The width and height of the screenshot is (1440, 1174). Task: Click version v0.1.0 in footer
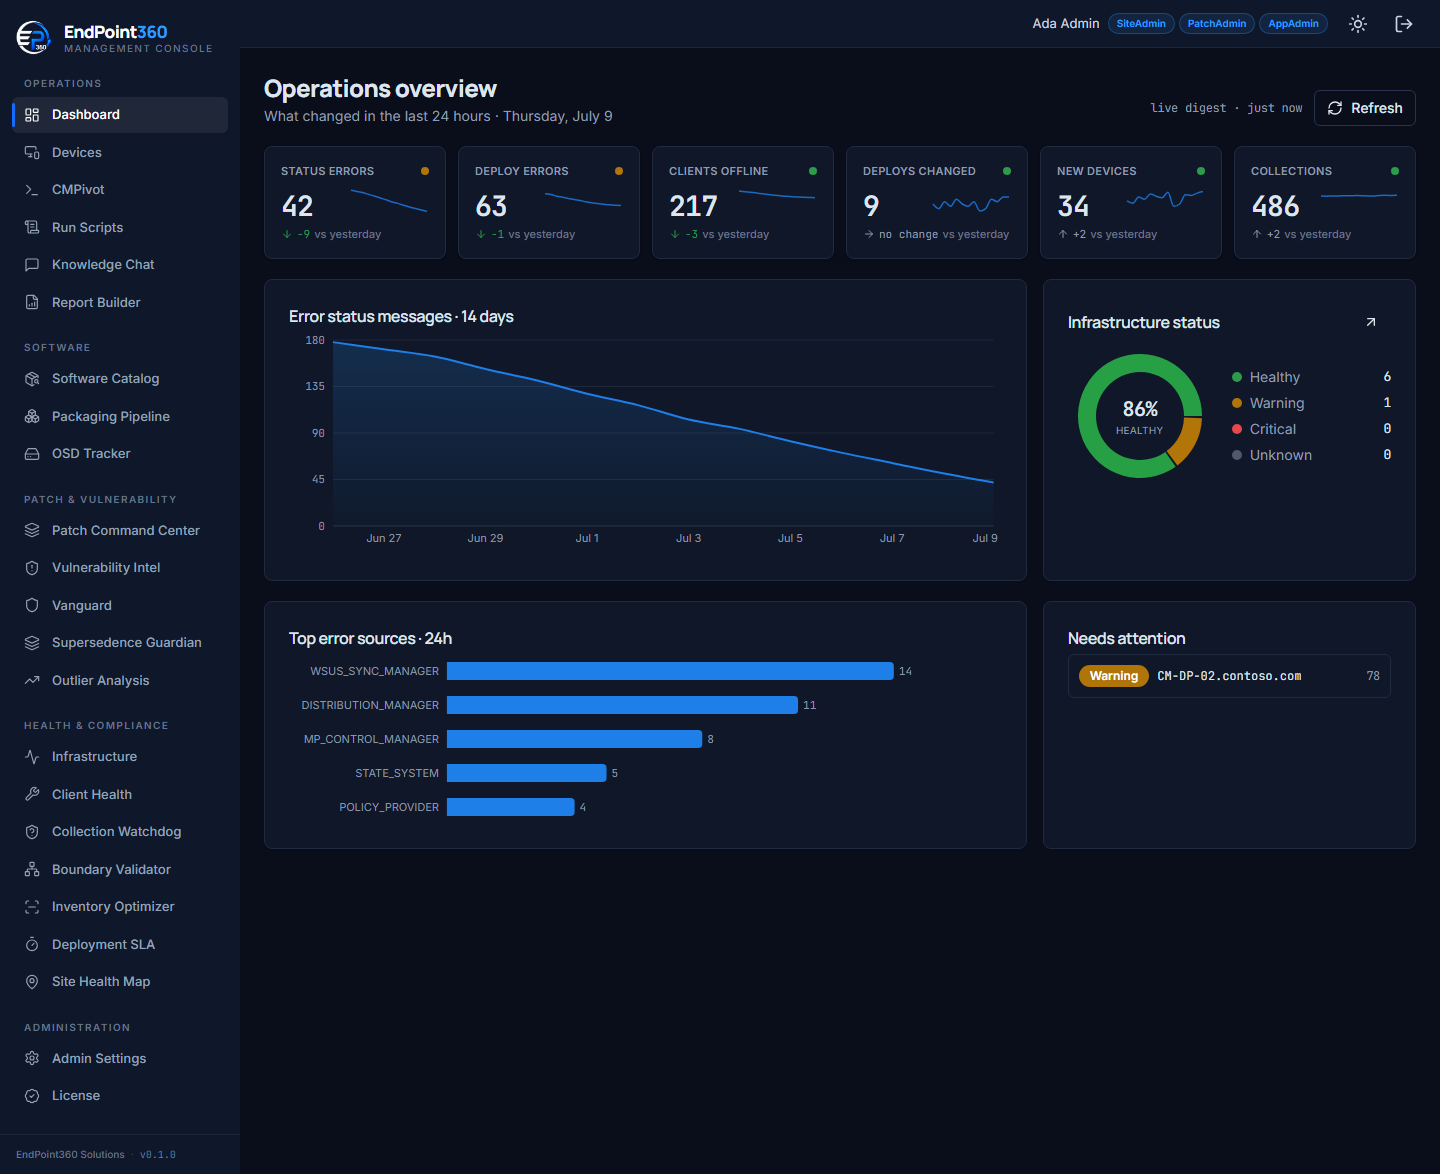click(158, 1155)
